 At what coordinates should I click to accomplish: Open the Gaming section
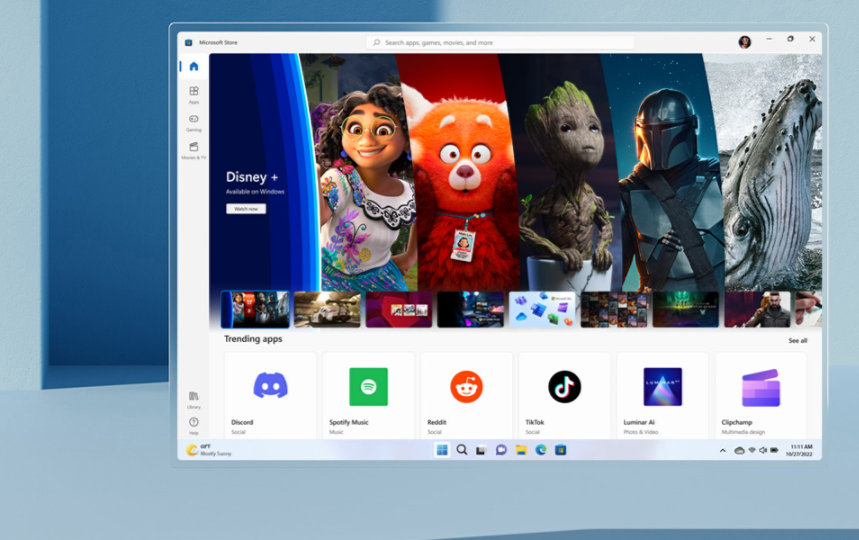(x=193, y=122)
